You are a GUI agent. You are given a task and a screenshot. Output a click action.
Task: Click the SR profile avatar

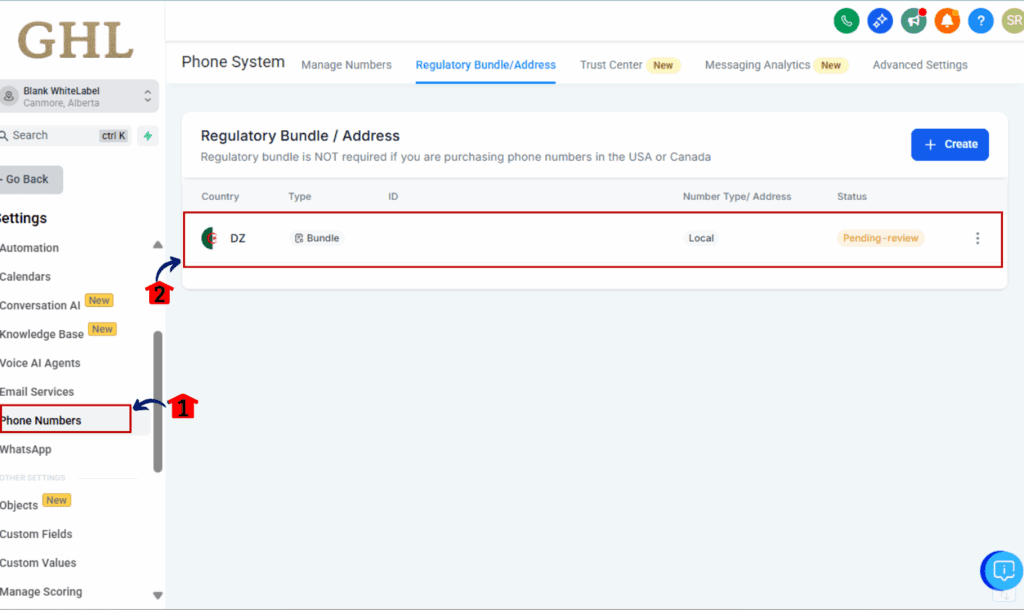click(1011, 20)
